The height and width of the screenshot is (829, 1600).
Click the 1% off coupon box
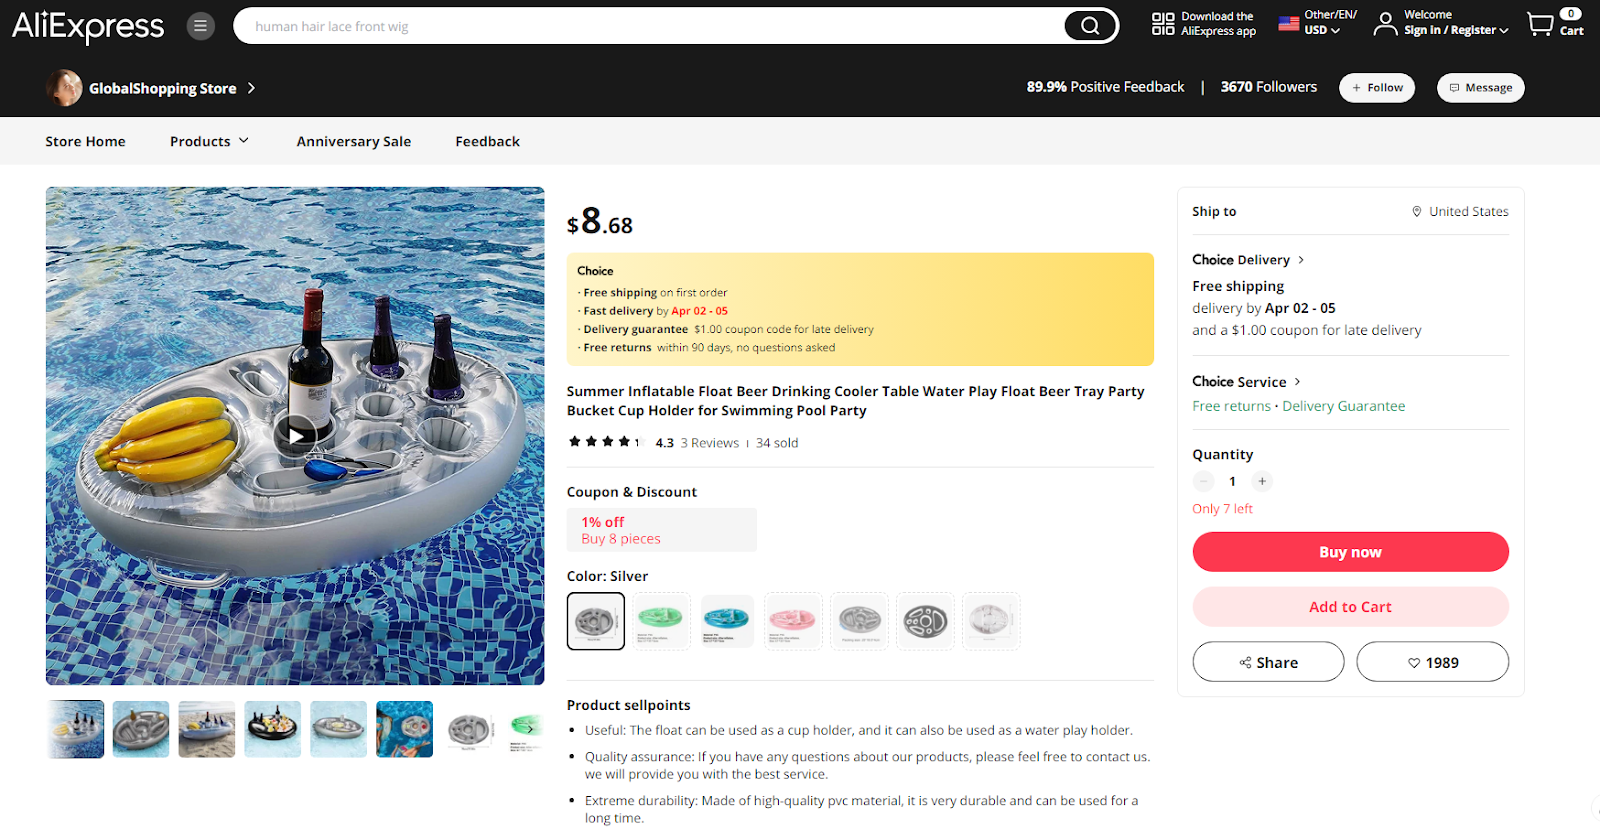[662, 530]
